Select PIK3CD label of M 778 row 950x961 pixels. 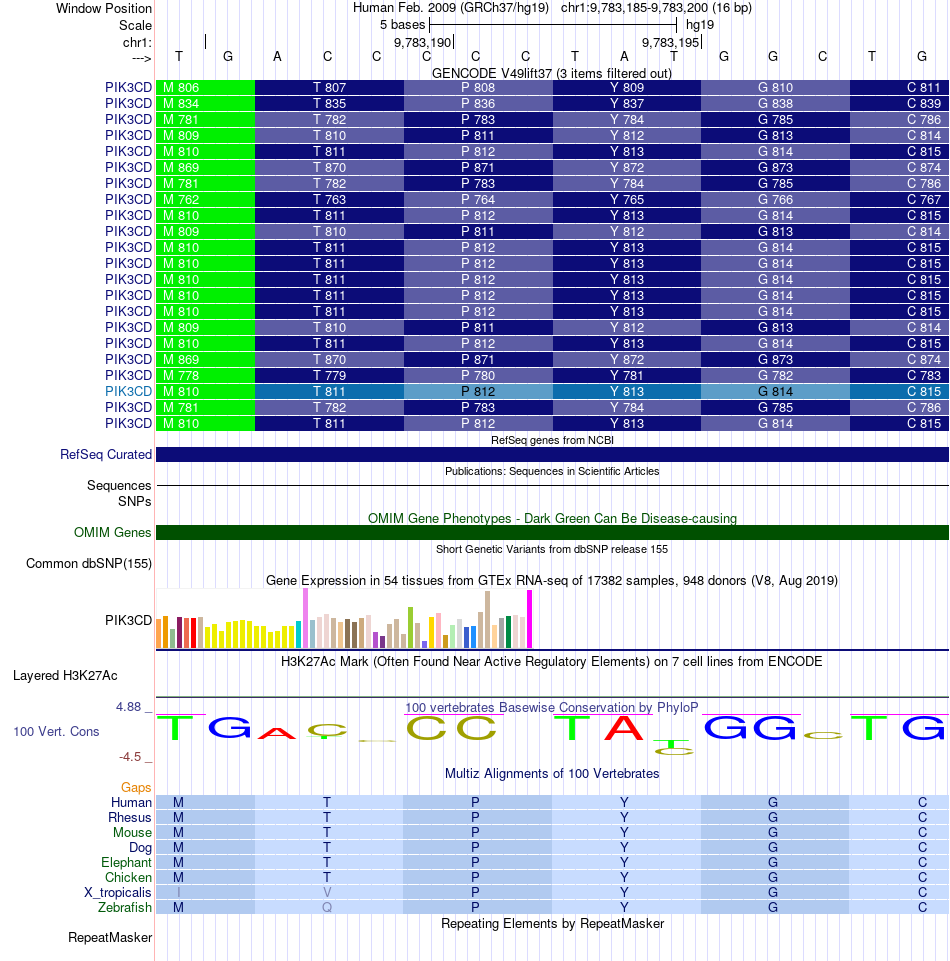(x=128, y=375)
